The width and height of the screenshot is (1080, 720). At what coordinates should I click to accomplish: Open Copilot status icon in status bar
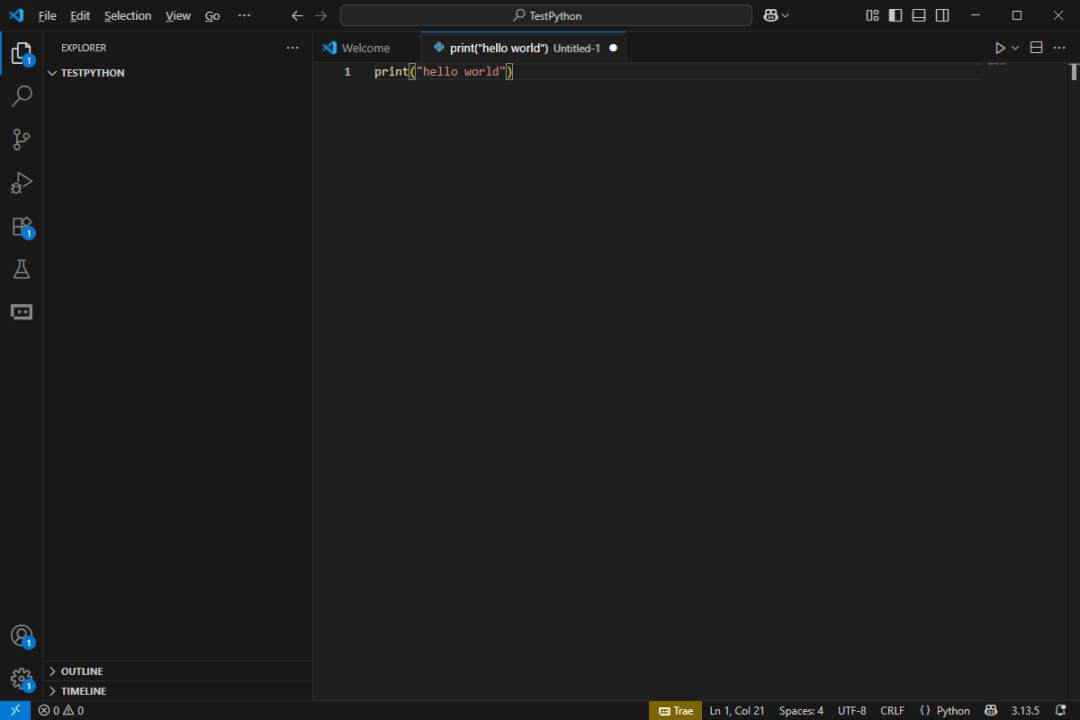(990, 710)
